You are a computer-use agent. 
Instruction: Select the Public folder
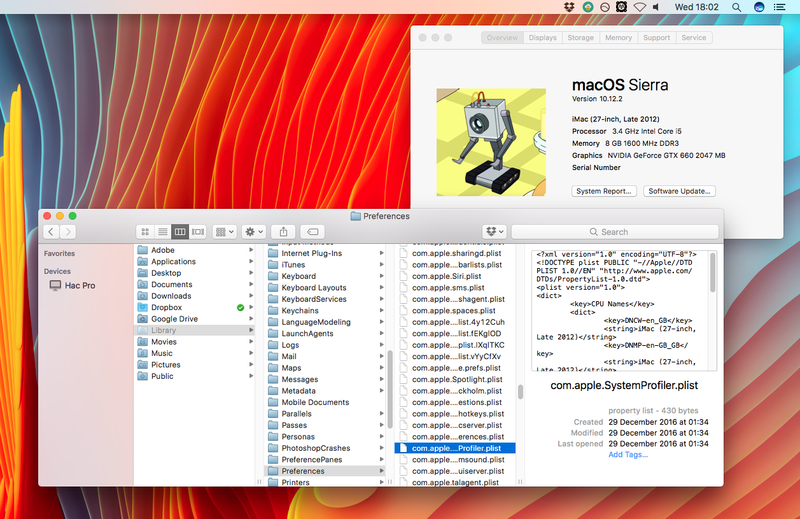click(x=195, y=376)
